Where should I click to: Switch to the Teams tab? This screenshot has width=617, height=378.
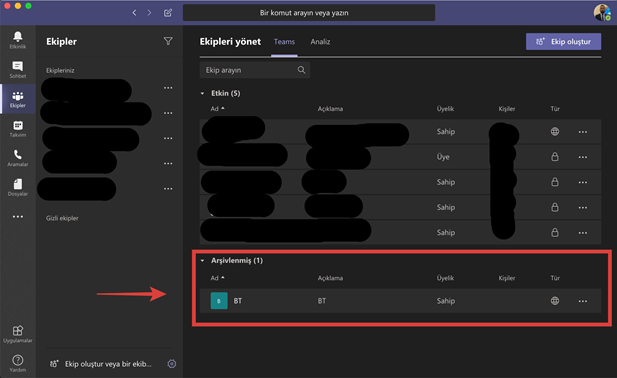tap(284, 42)
